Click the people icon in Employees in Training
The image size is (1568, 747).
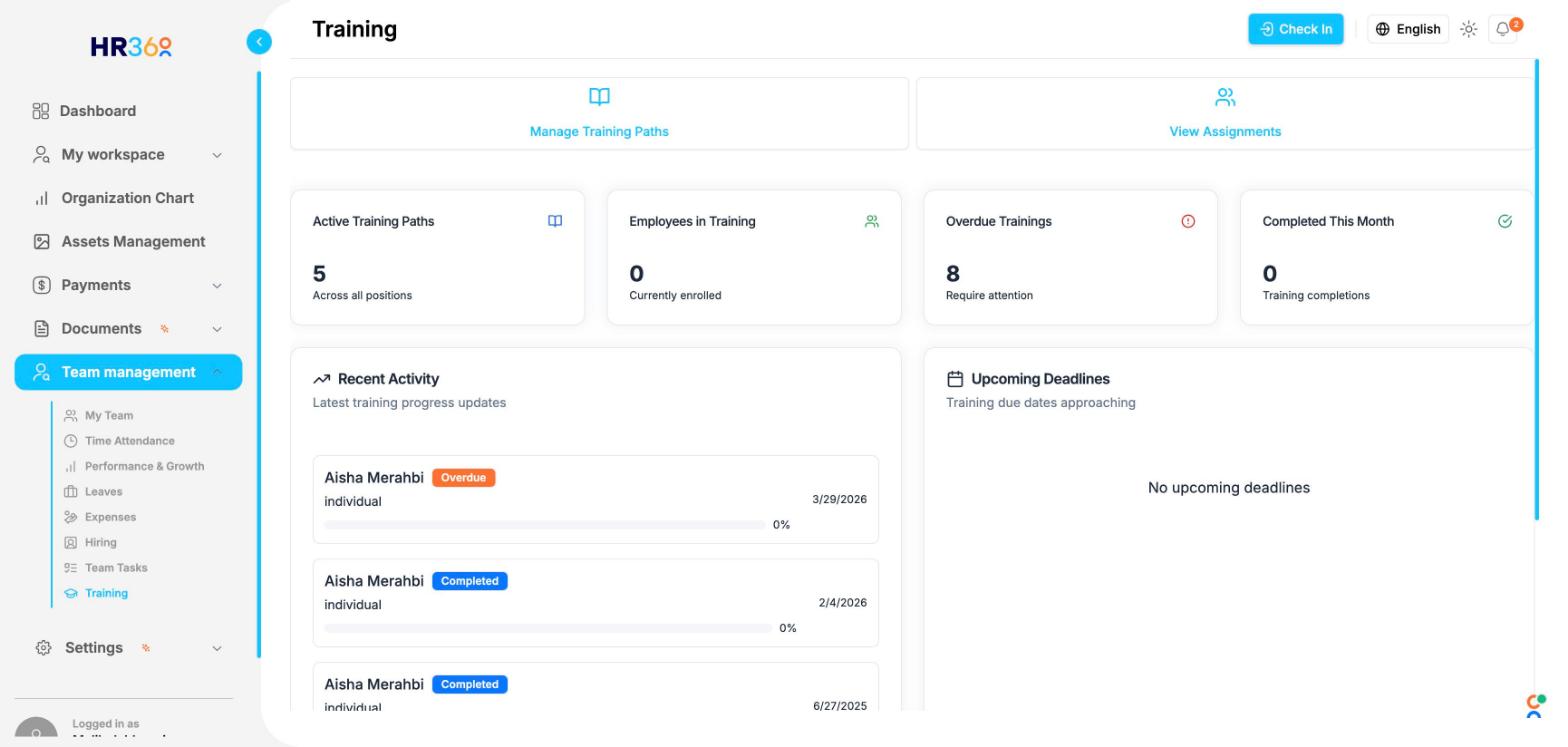coord(872,221)
